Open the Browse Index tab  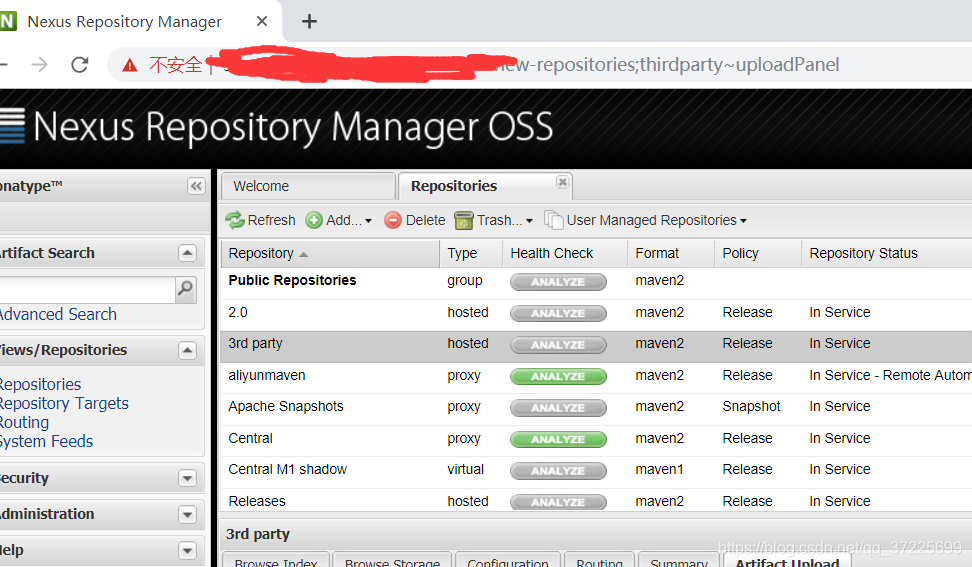(x=276, y=560)
